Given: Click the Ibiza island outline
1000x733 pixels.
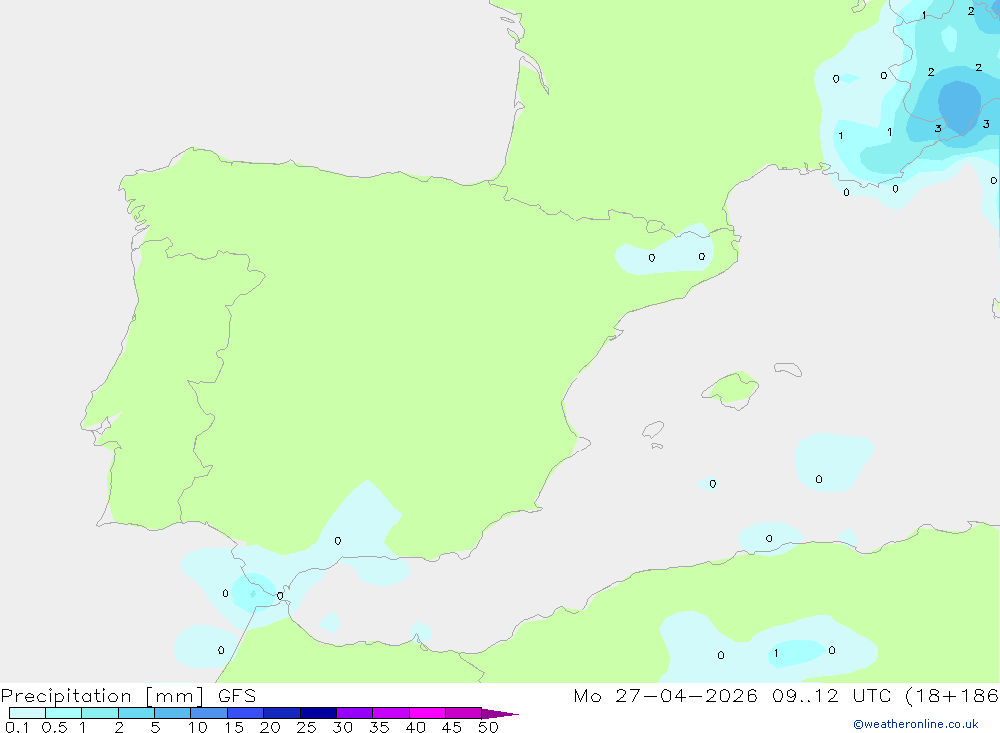Looking at the screenshot, I should [x=653, y=430].
